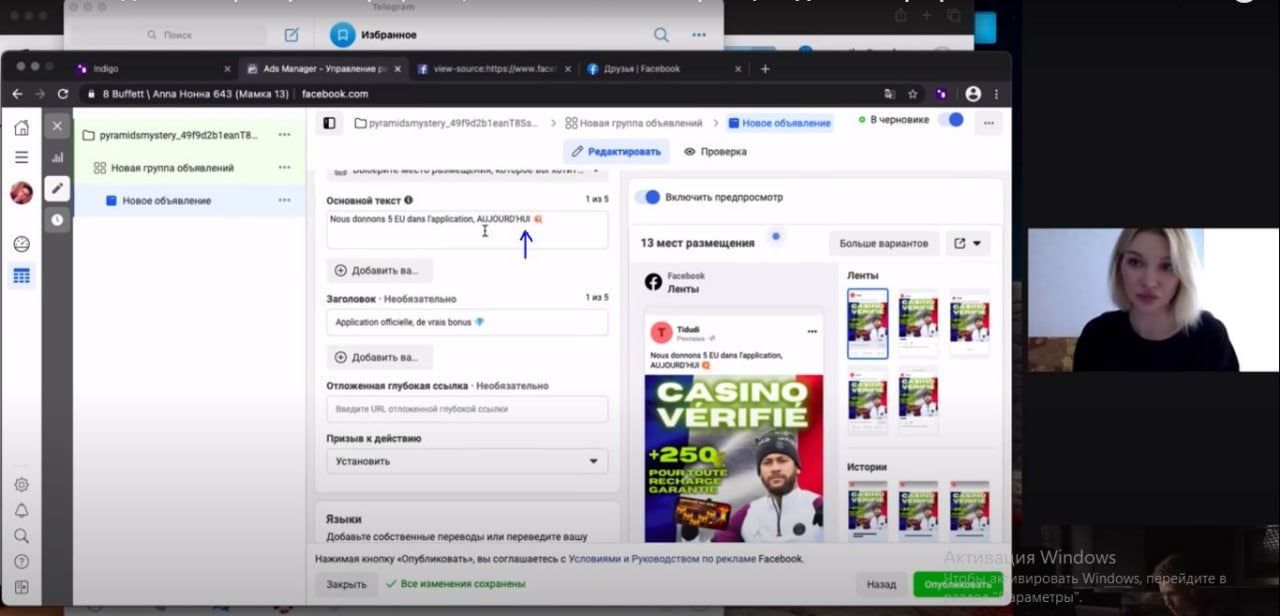
Task: Click the Telegram compose new message icon
Action: 291,35
